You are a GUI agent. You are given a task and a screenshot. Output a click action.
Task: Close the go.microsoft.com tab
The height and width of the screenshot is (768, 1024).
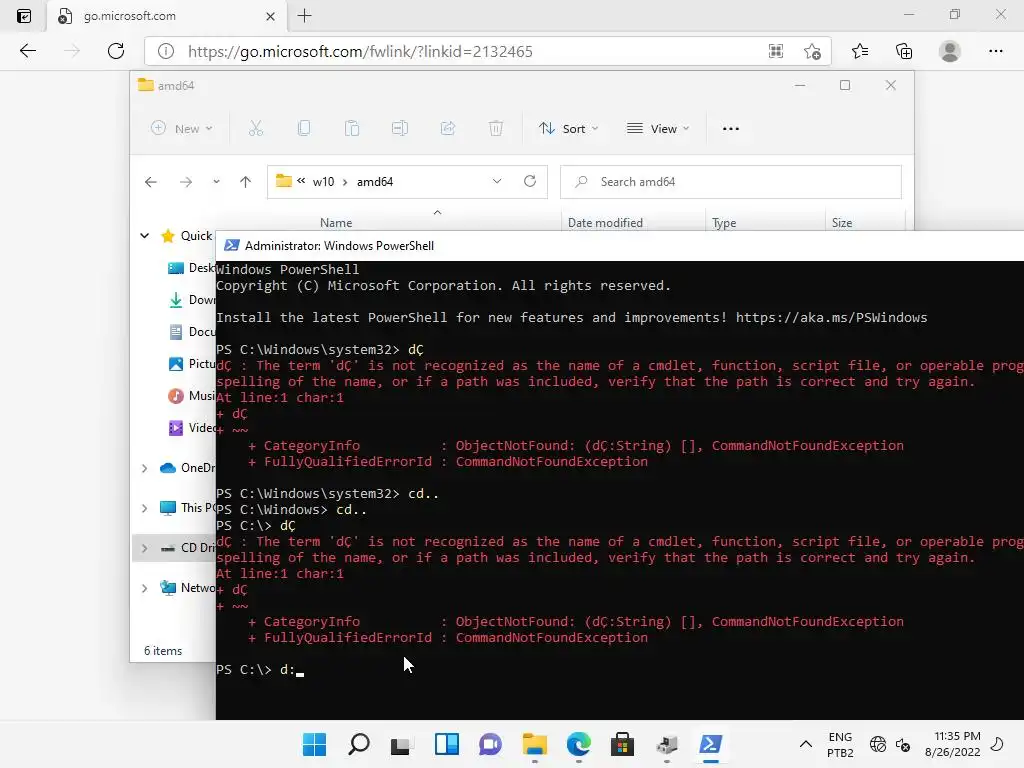click(x=270, y=16)
